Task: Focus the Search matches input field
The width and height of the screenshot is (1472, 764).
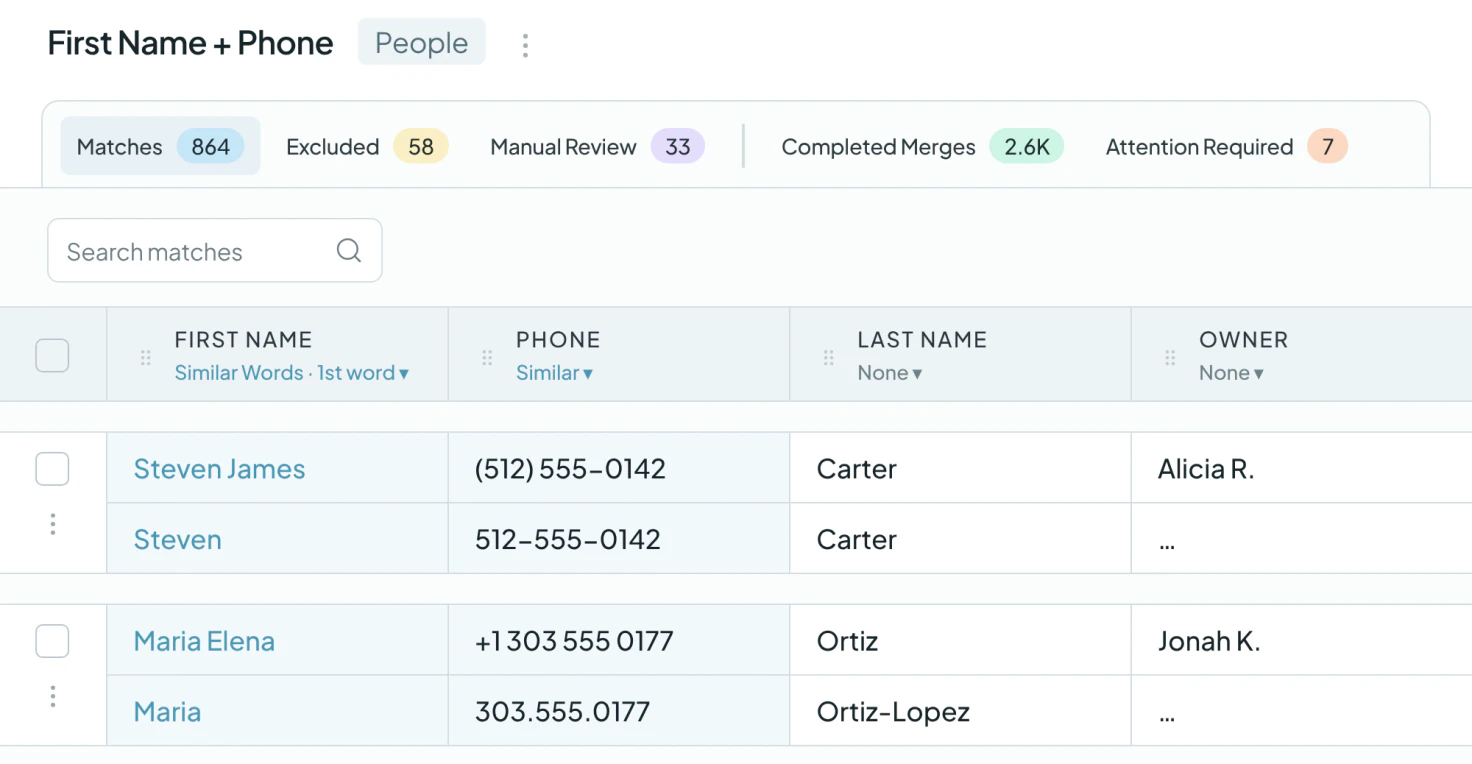Action: point(215,251)
